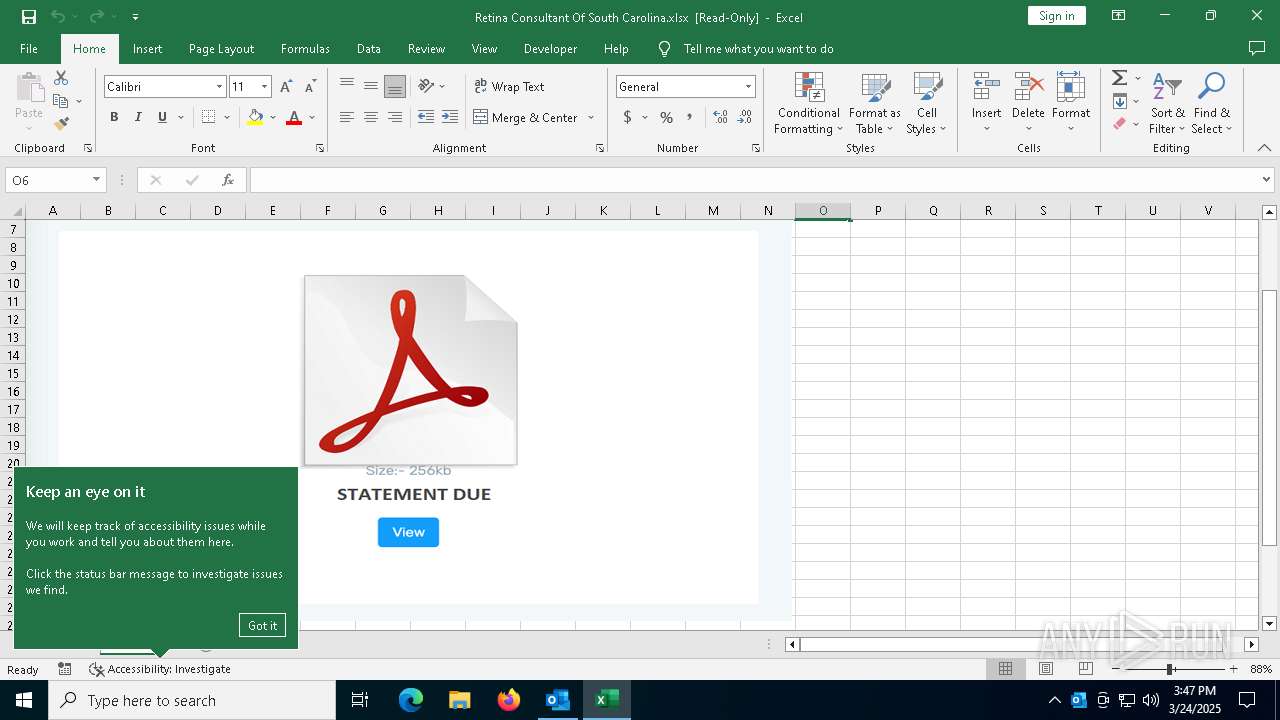The image size is (1280, 720).
Task: Click the AutoSum sigma icon
Action: pos(1120,78)
